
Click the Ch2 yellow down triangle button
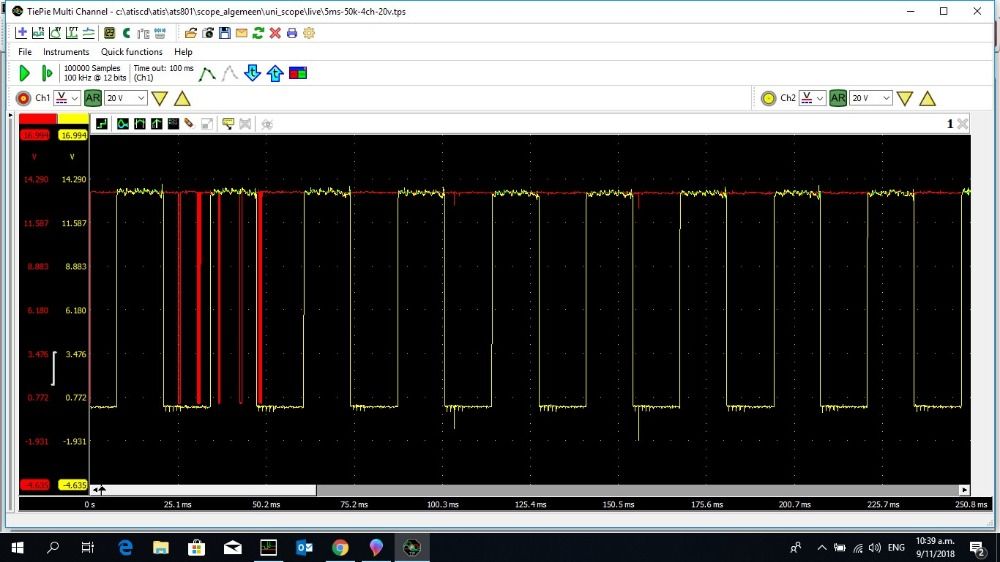(905, 98)
